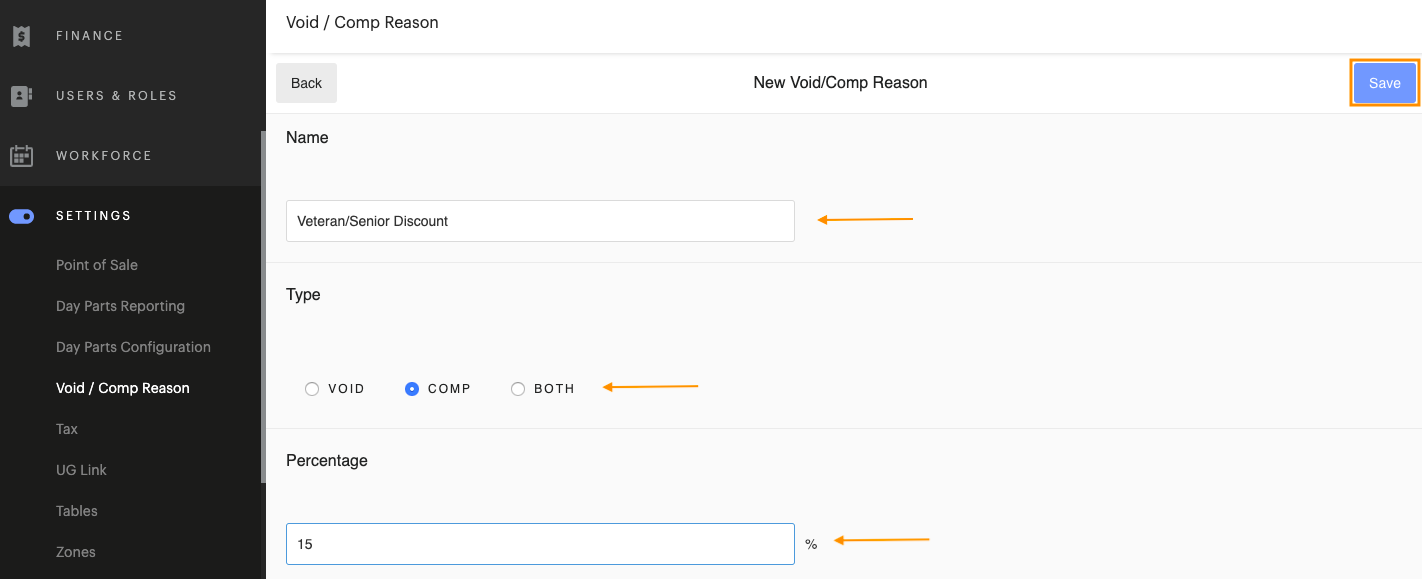Open Point of Sale settings
Image resolution: width=1422 pixels, height=579 pixels.
(x=97, y=265)
